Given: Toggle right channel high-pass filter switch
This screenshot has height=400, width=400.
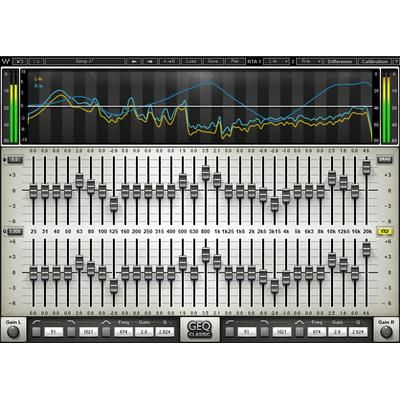Looking at the screenshot, I should click(x=229, y=332).
